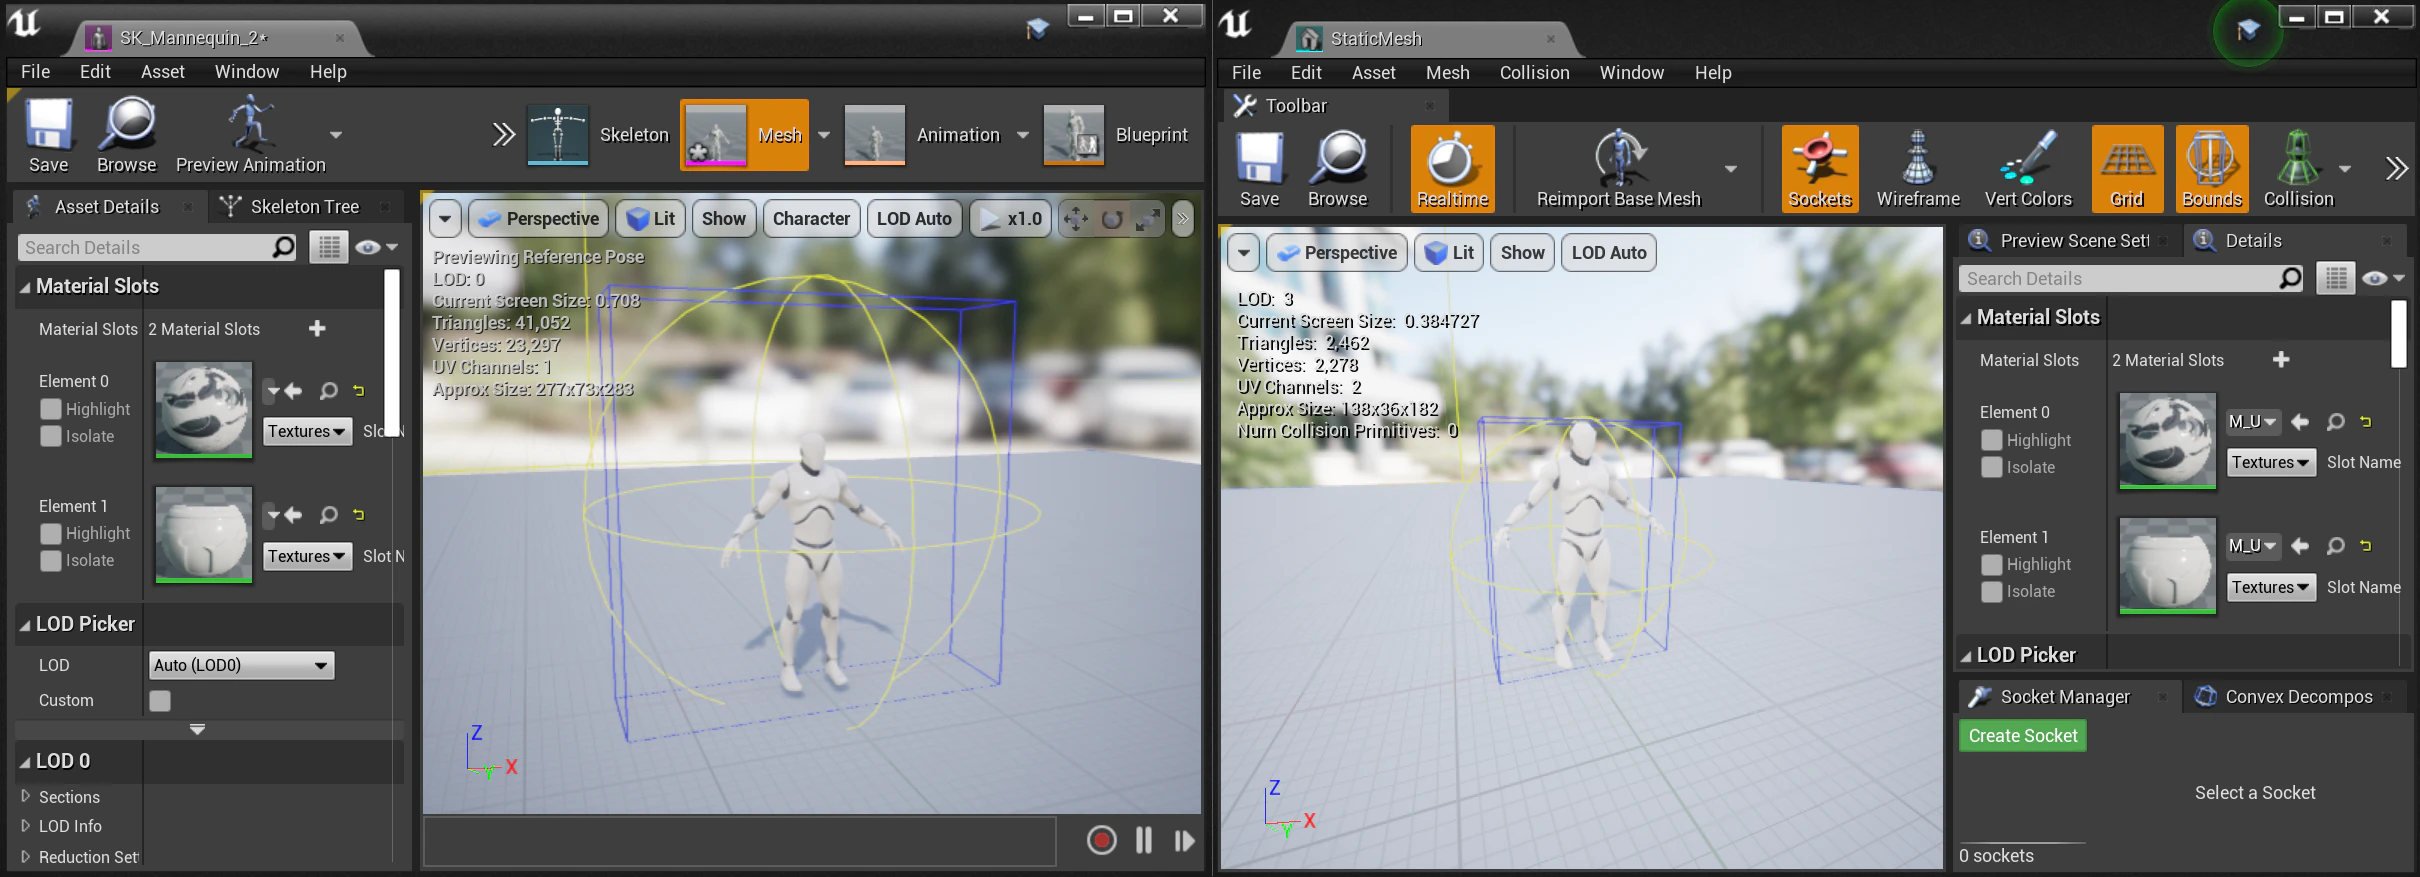Toggle Realtime in StaticMesh toolbar
Image resolution: width=2420 pixels, height=877 pixels.
pyautogui.click(x=1452, y=168)
